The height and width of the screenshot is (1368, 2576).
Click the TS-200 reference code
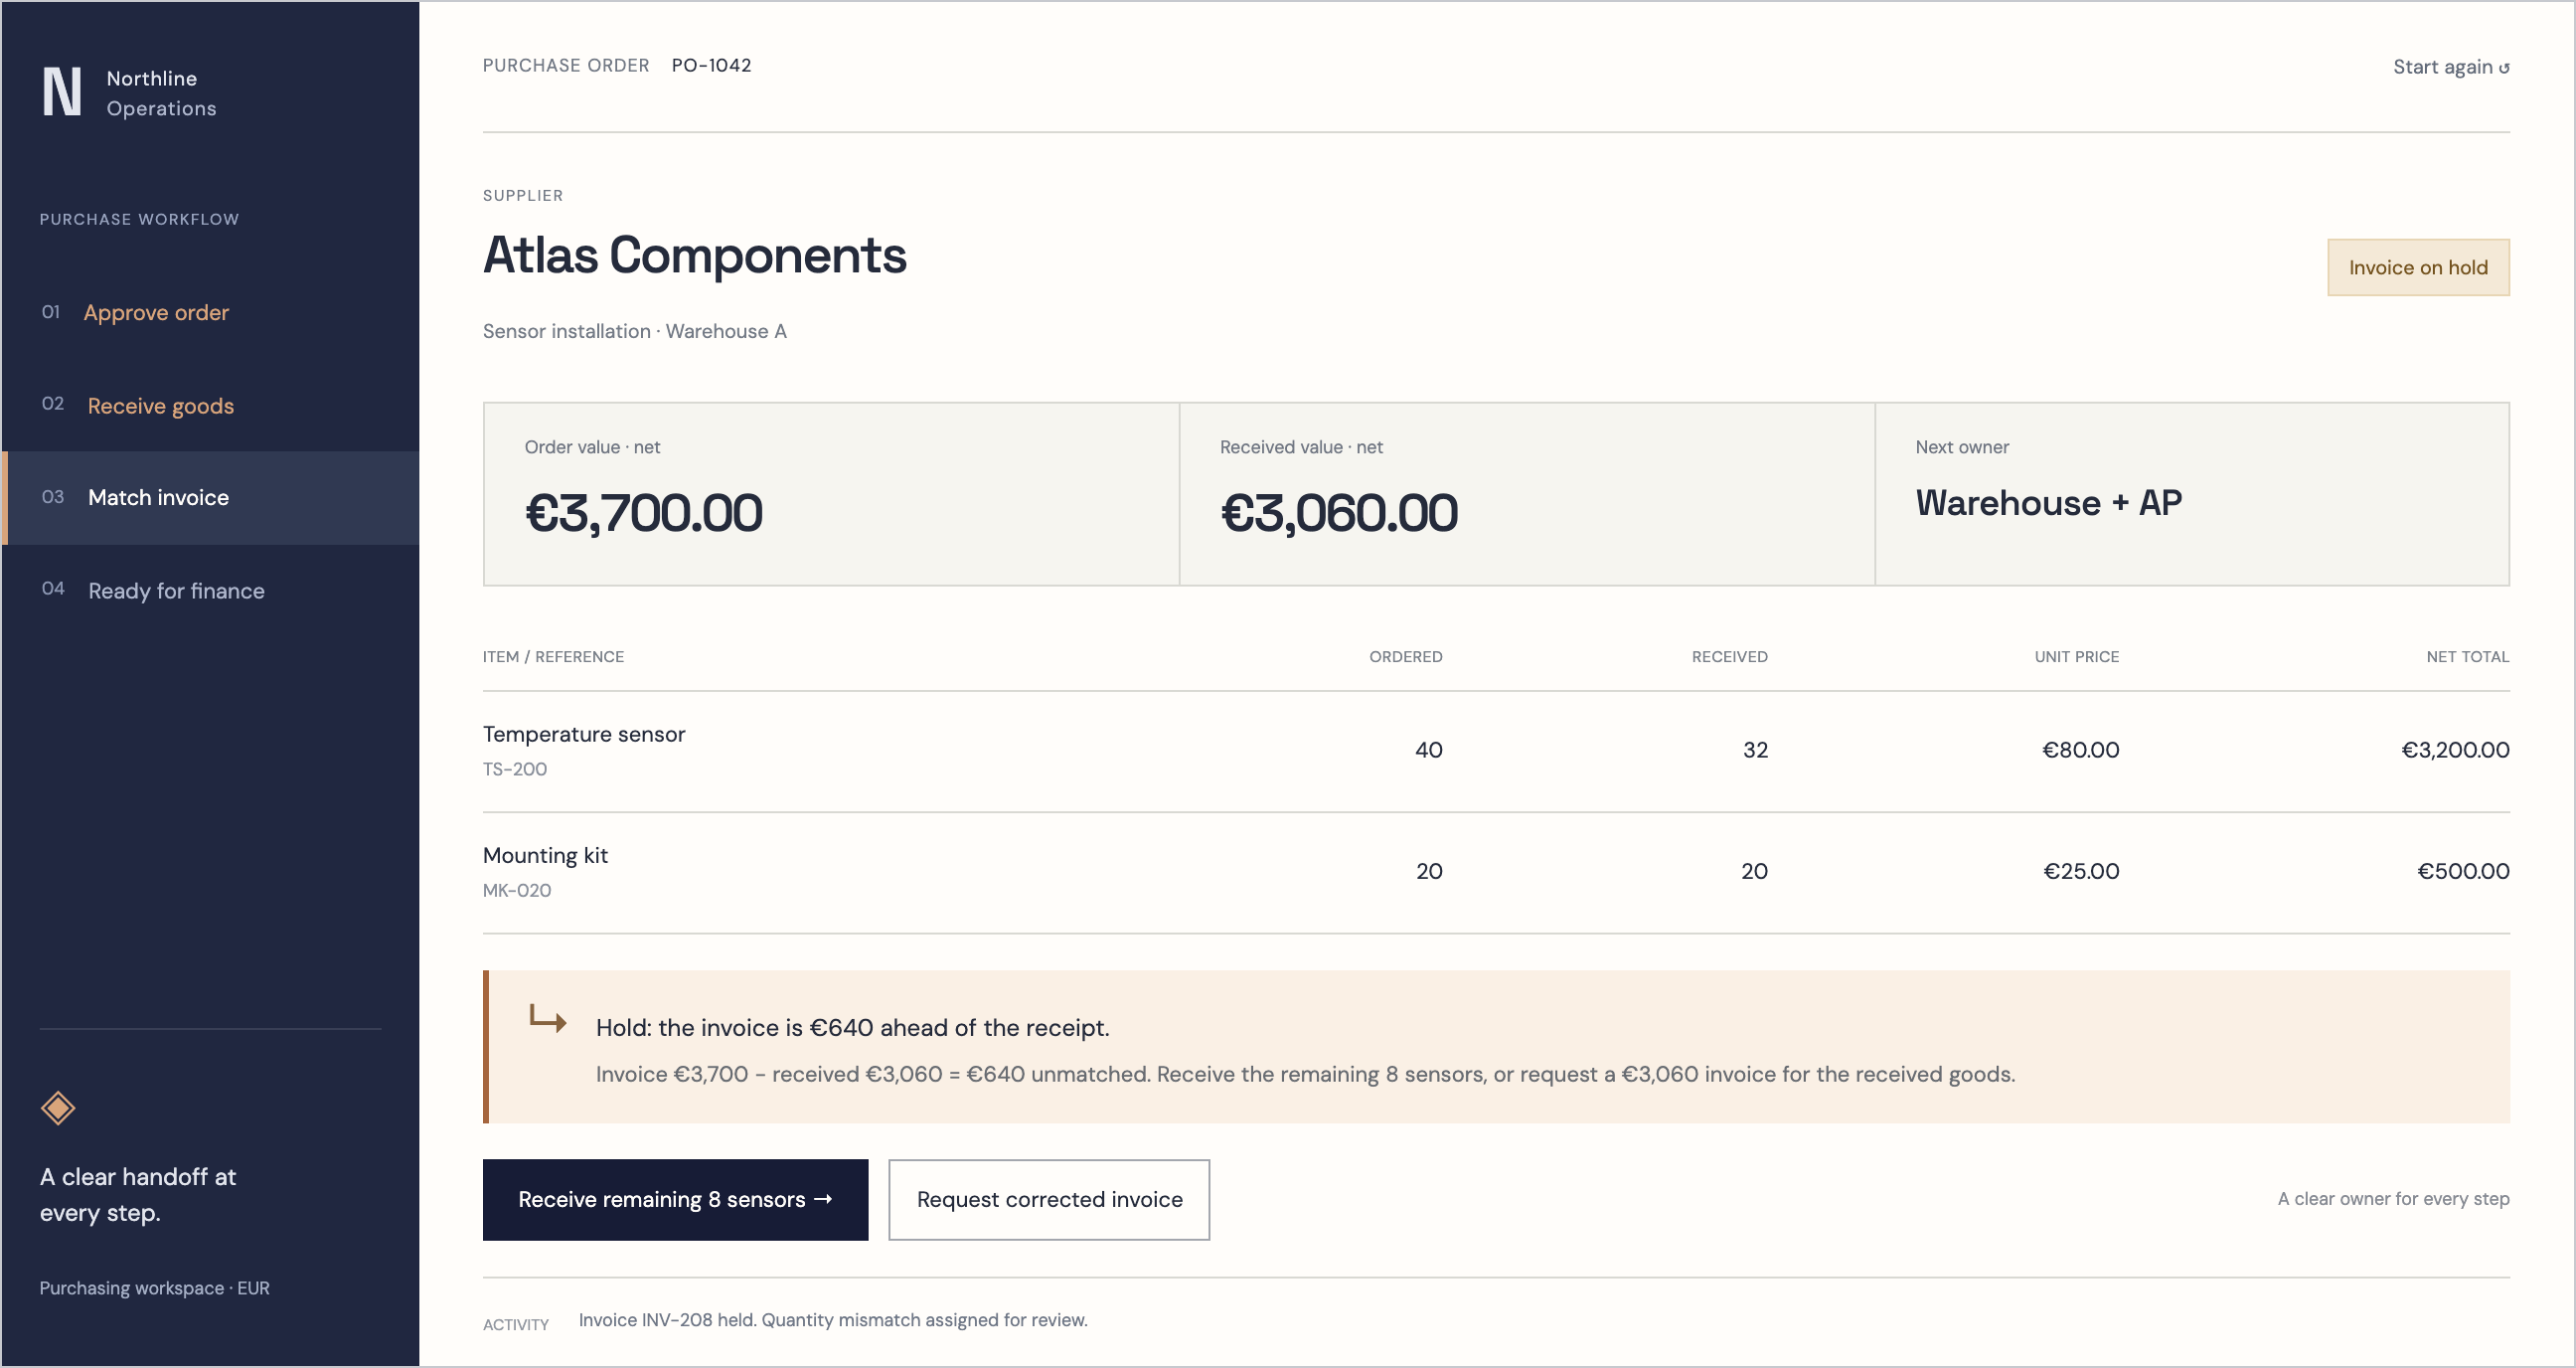click(x=515, y=769)
